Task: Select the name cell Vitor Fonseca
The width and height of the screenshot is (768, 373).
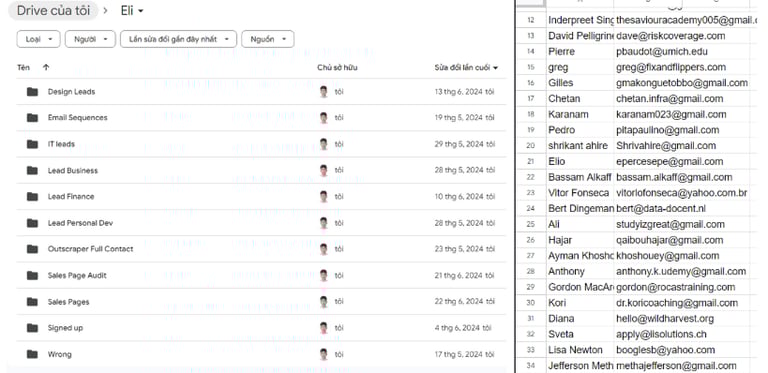Action: point(580,193)
